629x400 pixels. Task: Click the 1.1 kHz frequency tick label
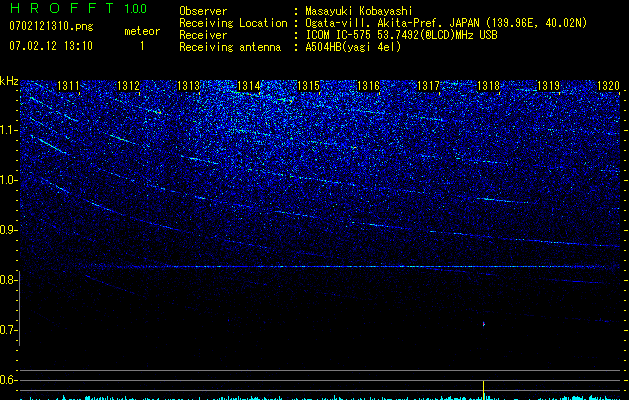pyautogui.click(x=9, y=130)
